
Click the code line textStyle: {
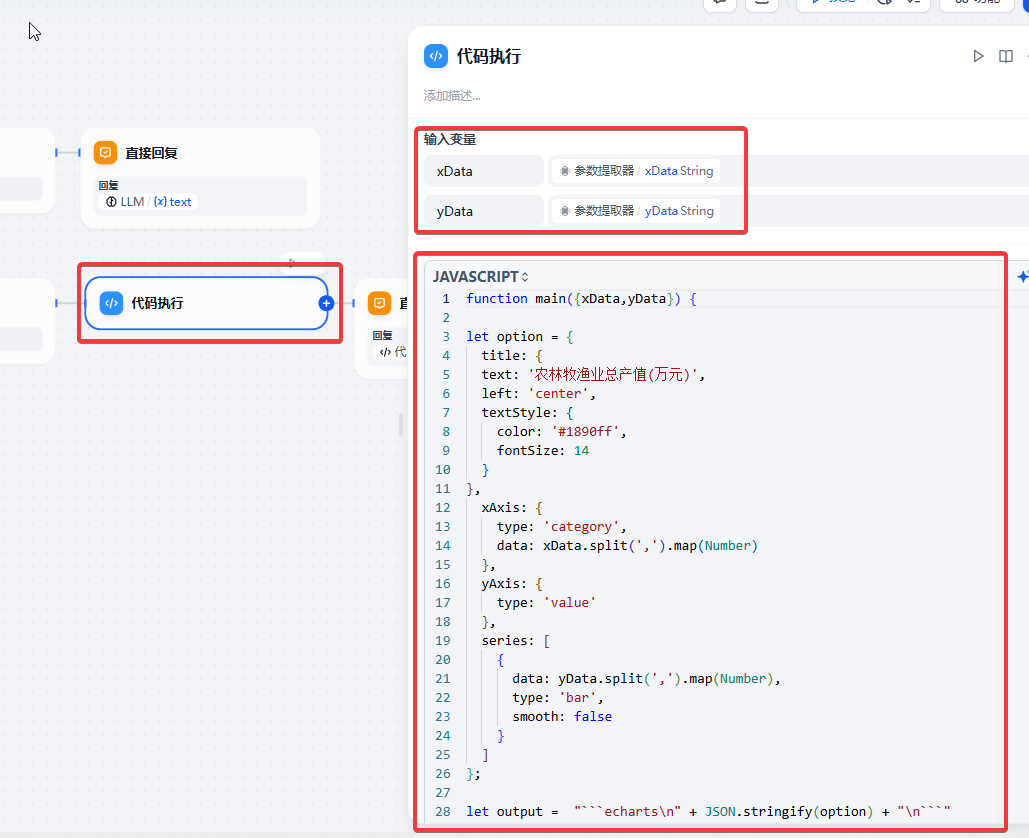527,413
